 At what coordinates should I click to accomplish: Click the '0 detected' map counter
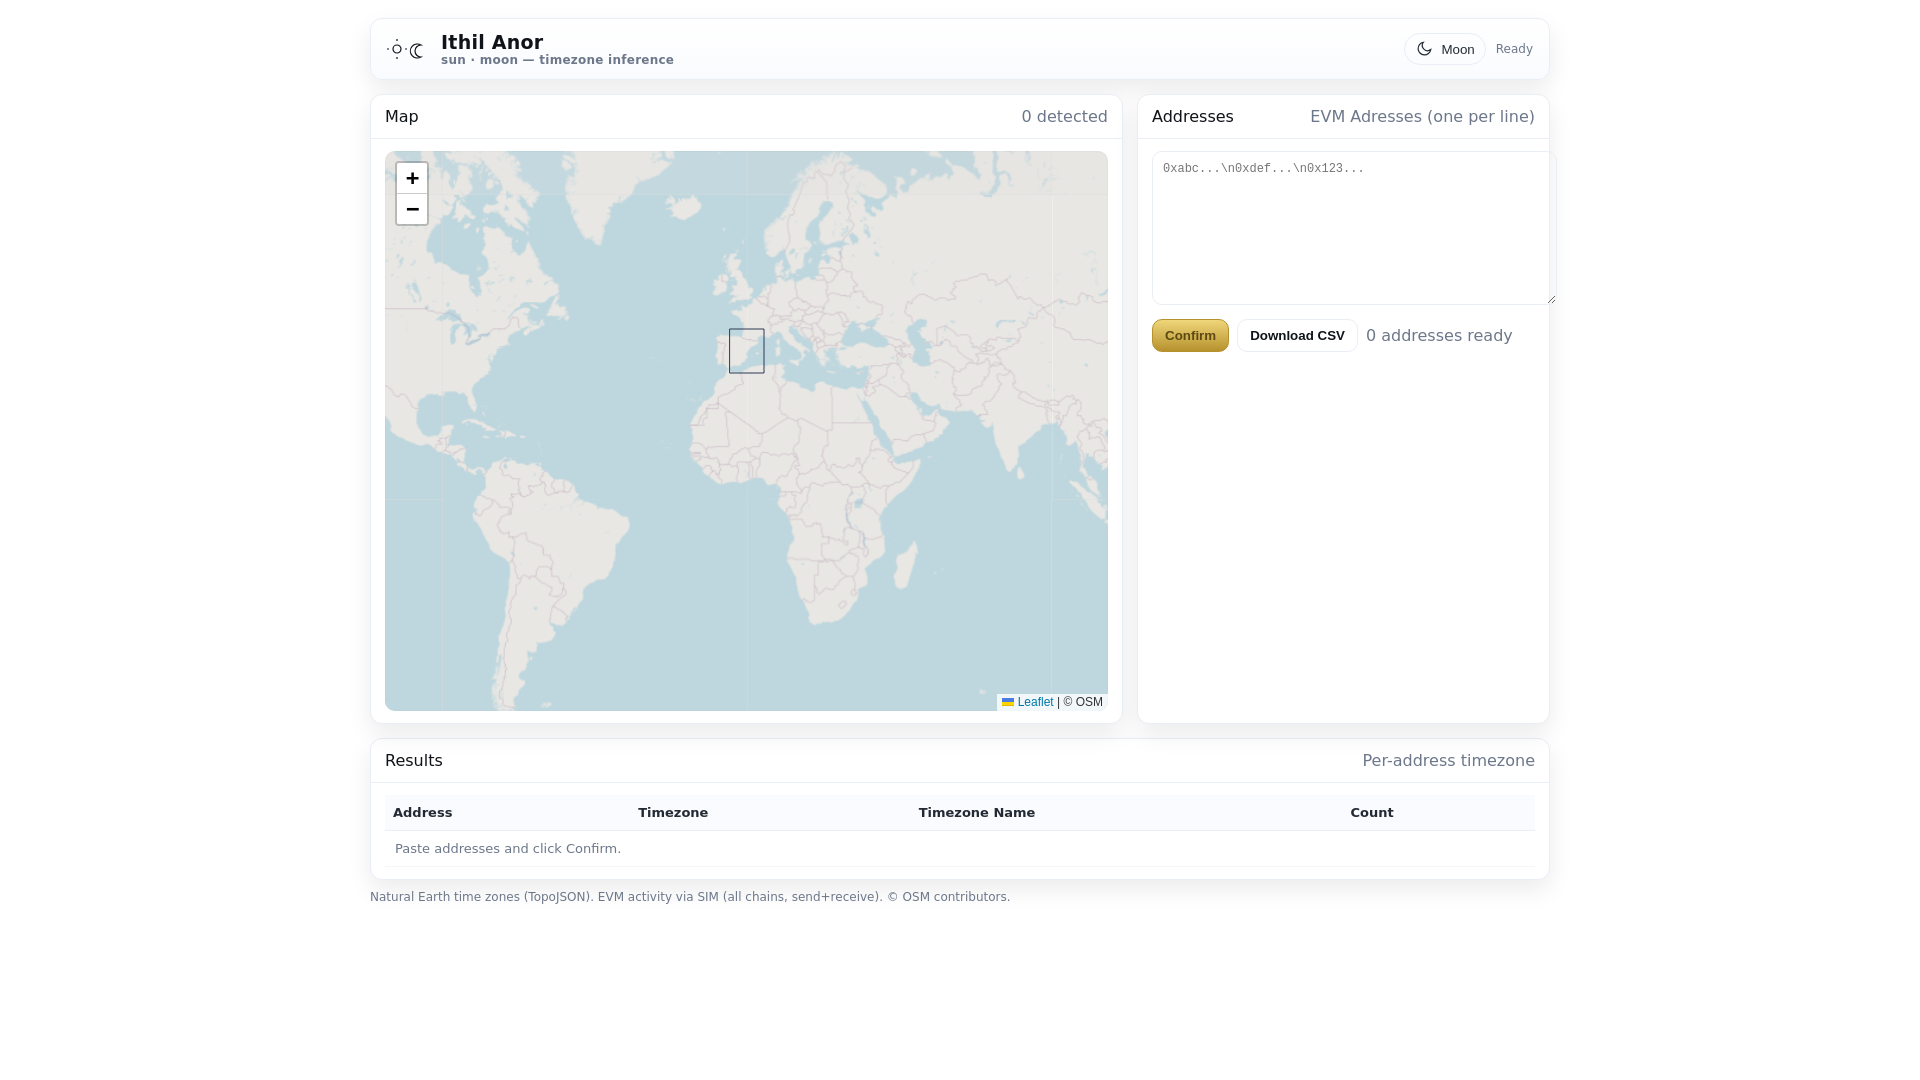coord(1064,117)
